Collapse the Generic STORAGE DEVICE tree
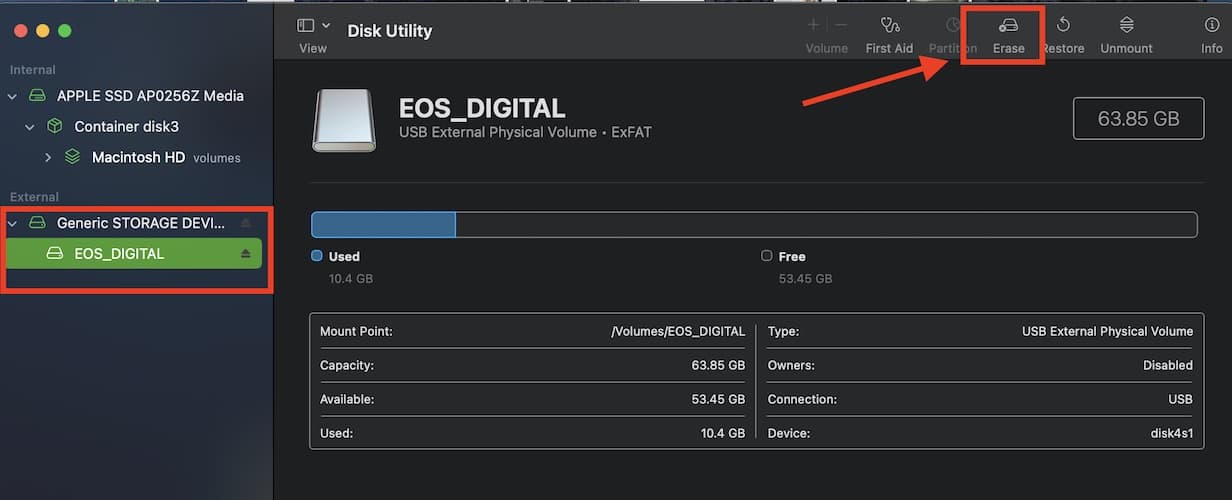The width and height of the screenshot is (1232, 500). pos(12,223)
